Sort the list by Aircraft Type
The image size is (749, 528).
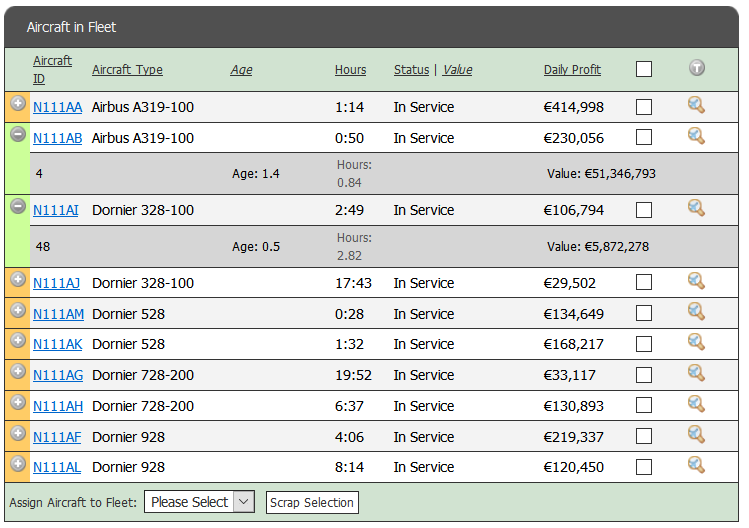tap(127, 70)
